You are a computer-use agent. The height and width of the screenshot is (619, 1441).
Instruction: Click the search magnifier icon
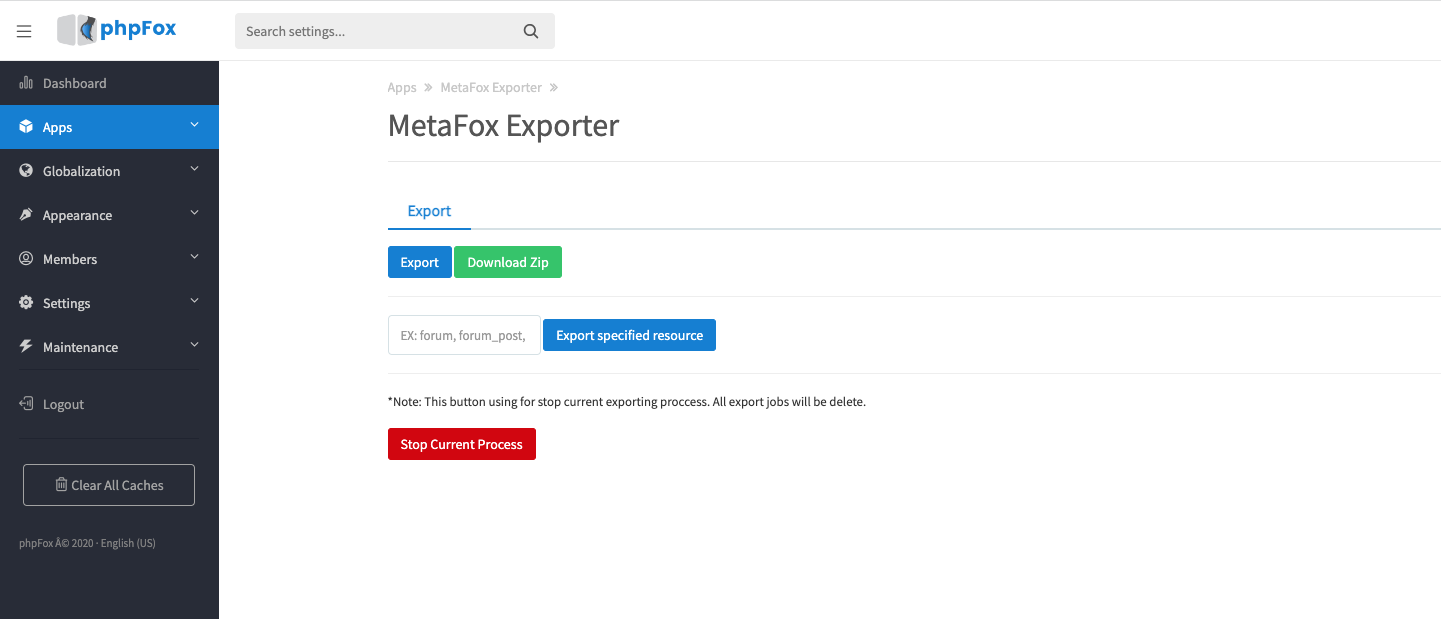point(531,31)
